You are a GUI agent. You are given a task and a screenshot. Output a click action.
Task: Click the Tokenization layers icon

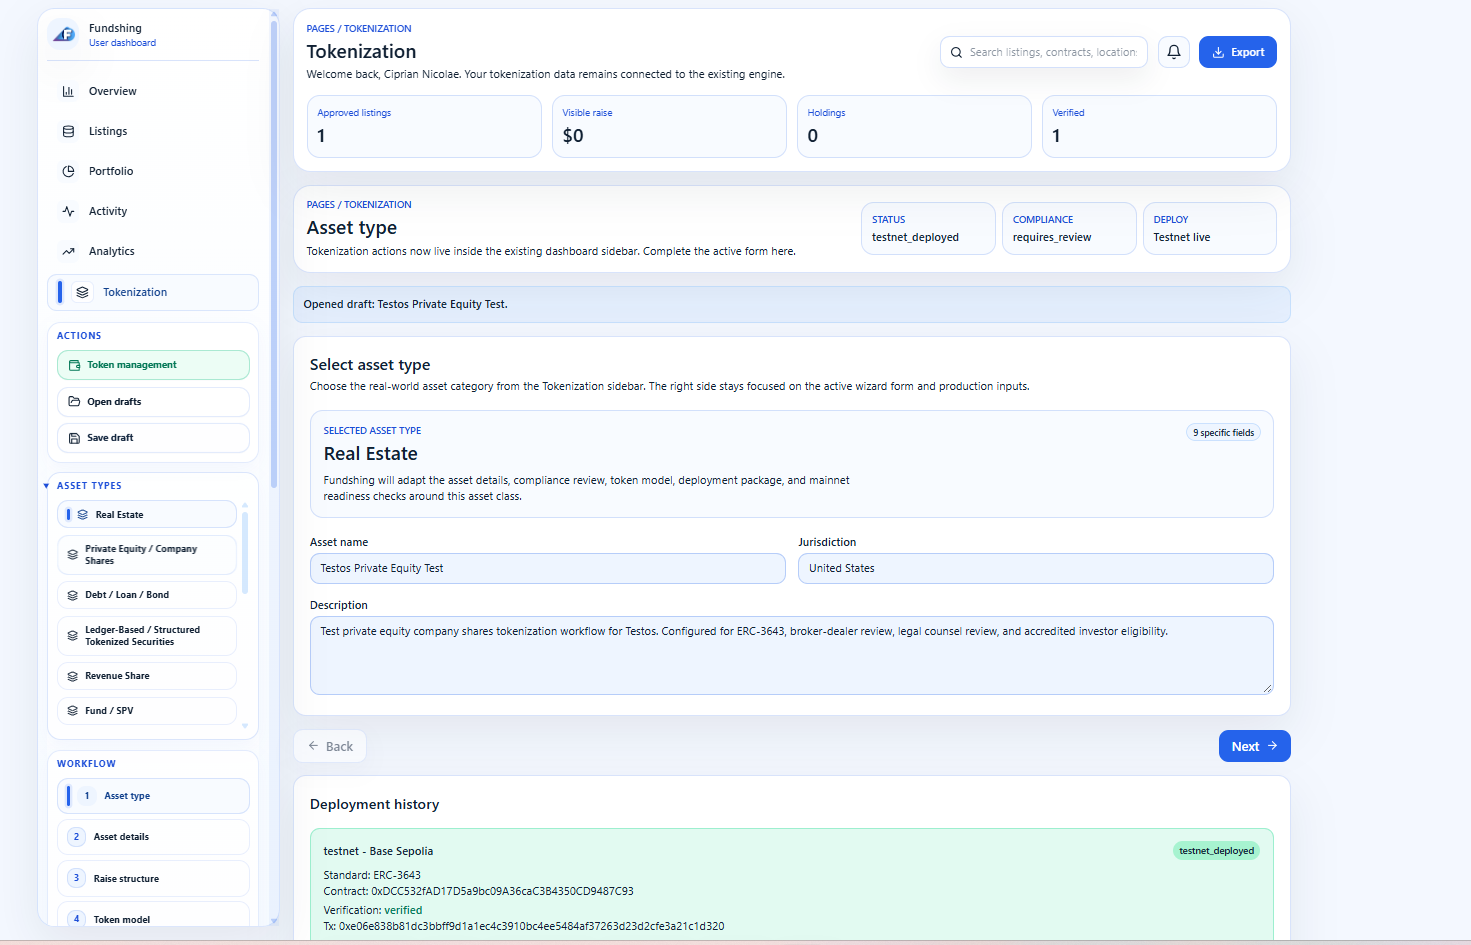(x=82, y=292)
